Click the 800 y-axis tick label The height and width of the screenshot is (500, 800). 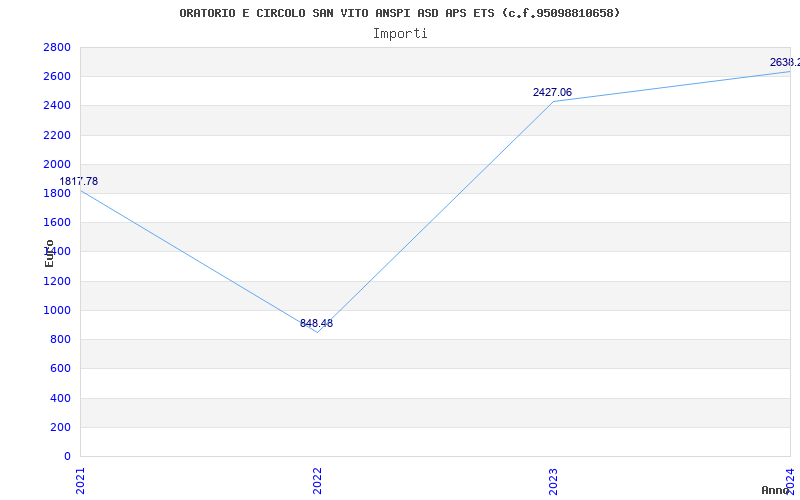[x=60, y=340]
